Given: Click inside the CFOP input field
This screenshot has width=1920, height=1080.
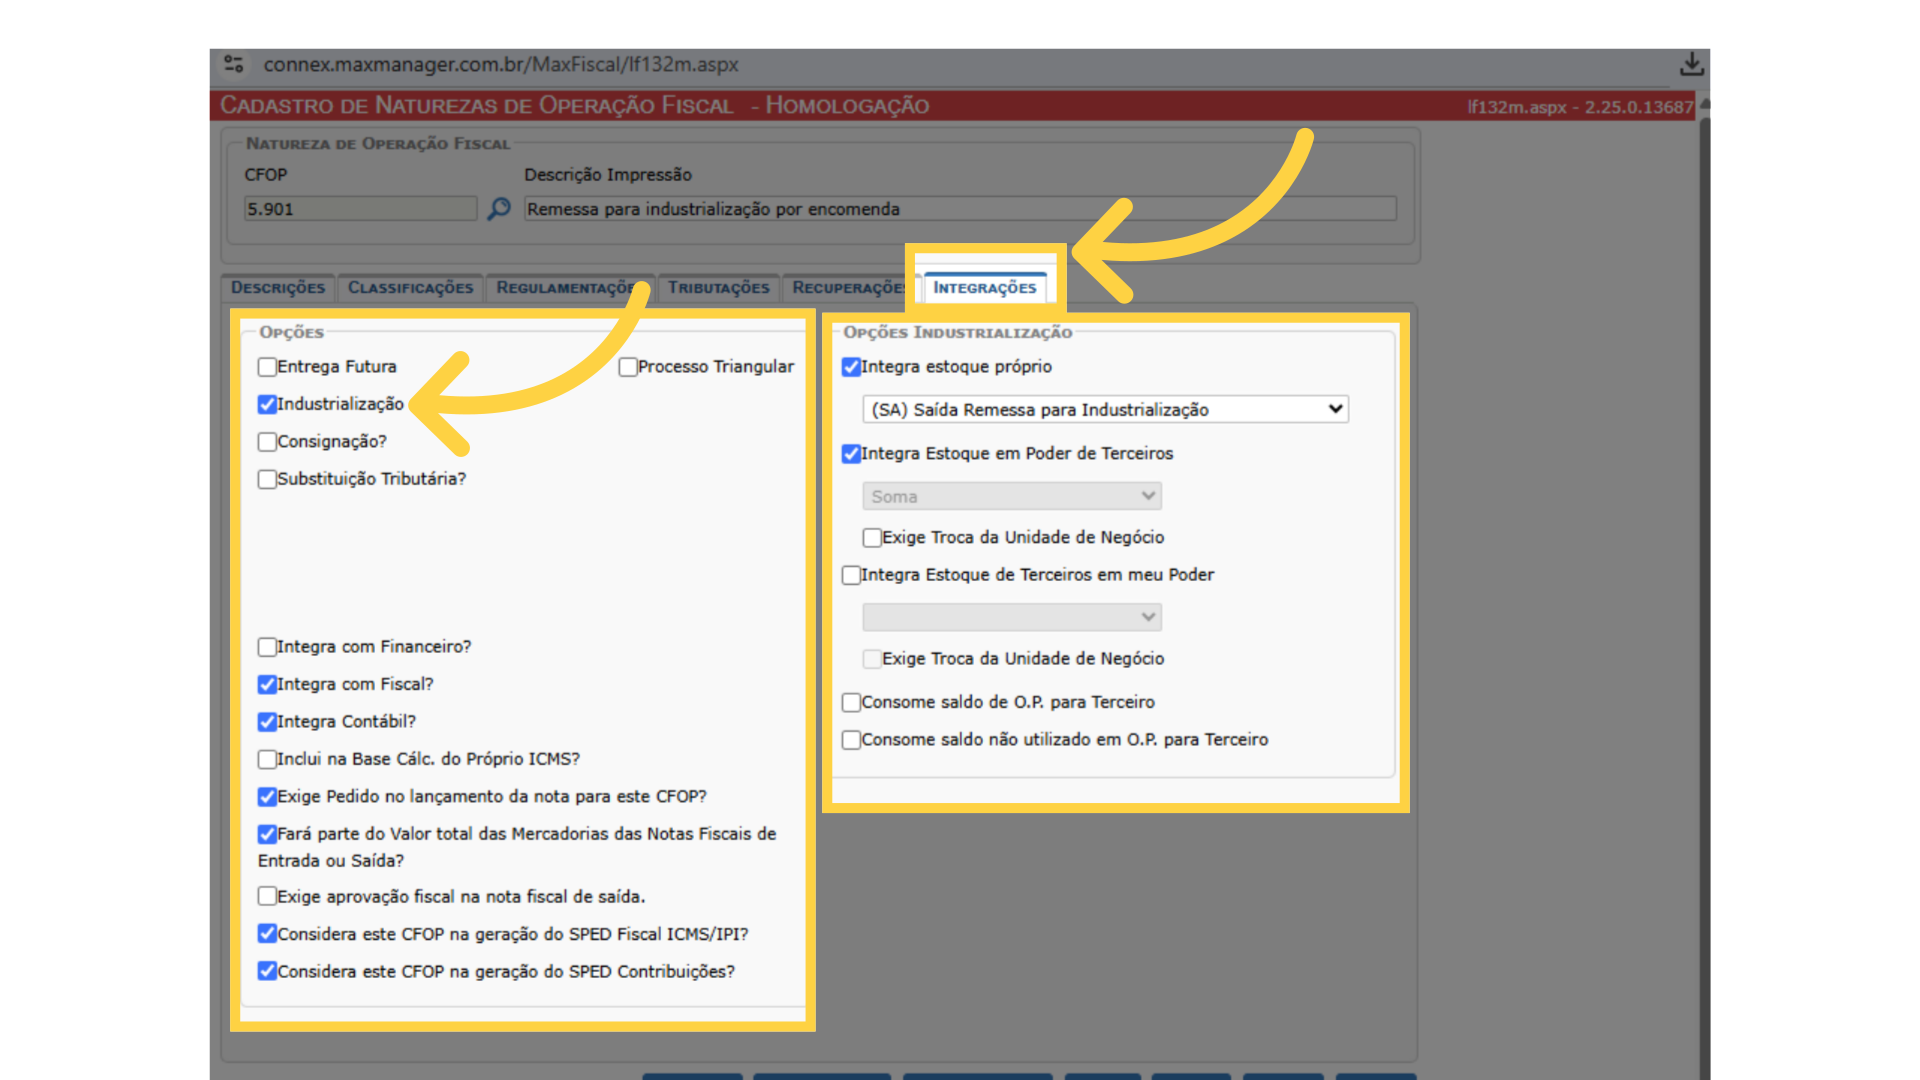Looking at the screenshot, I should tap(360, 208).
